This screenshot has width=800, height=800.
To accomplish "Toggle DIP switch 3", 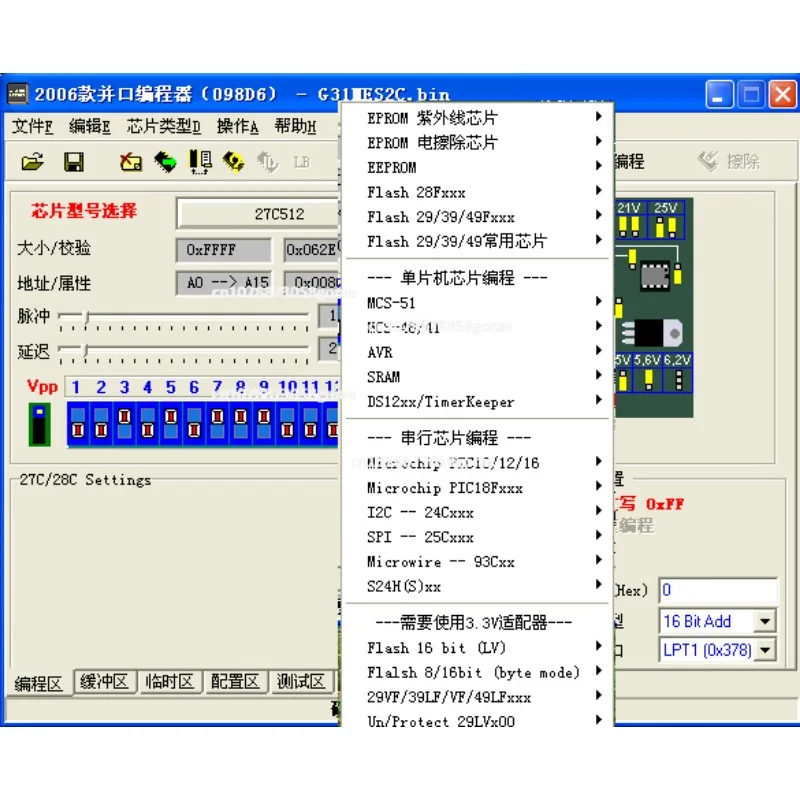I will [124, 424].
